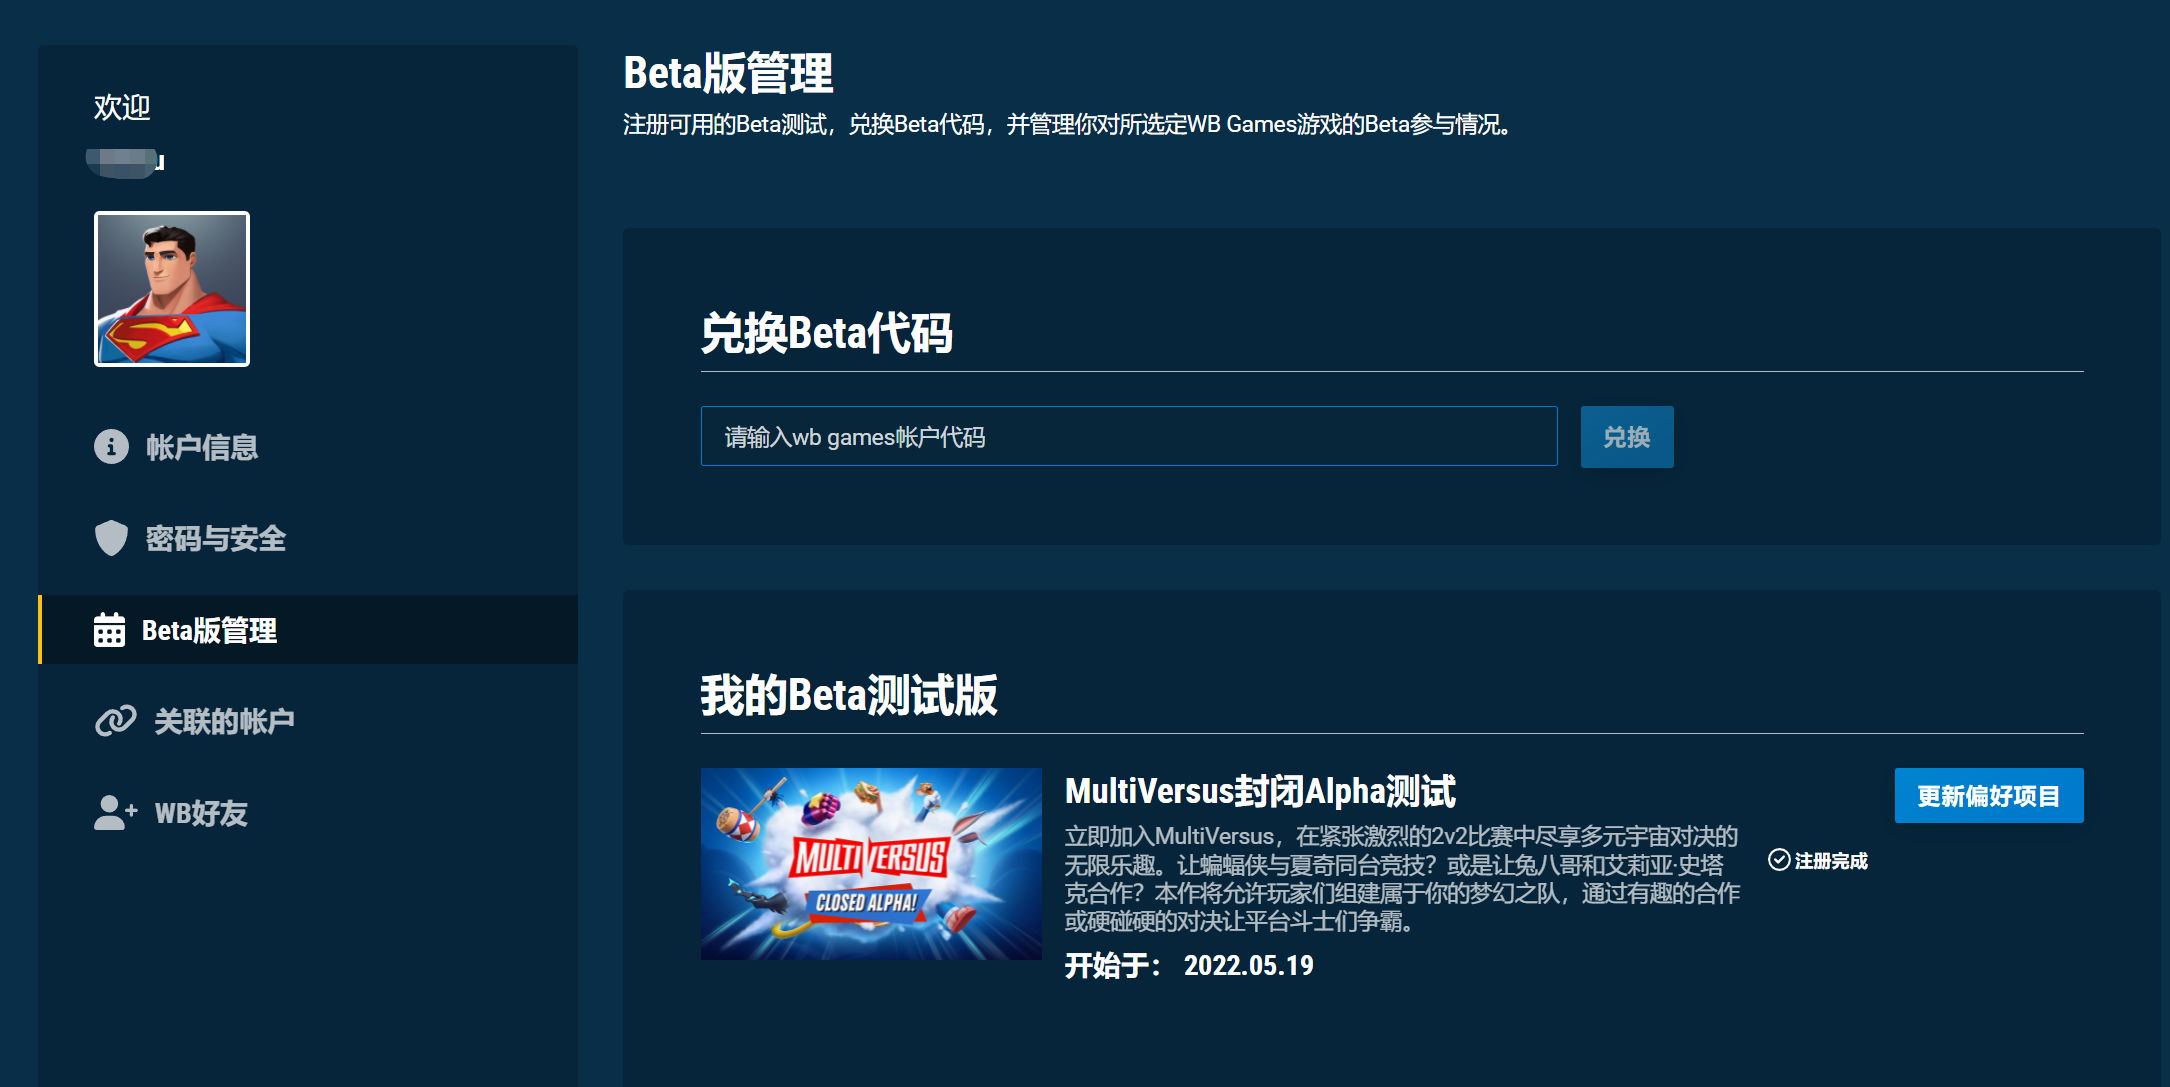Click the checkmark icon next to 注册完成

point(1779,860)
